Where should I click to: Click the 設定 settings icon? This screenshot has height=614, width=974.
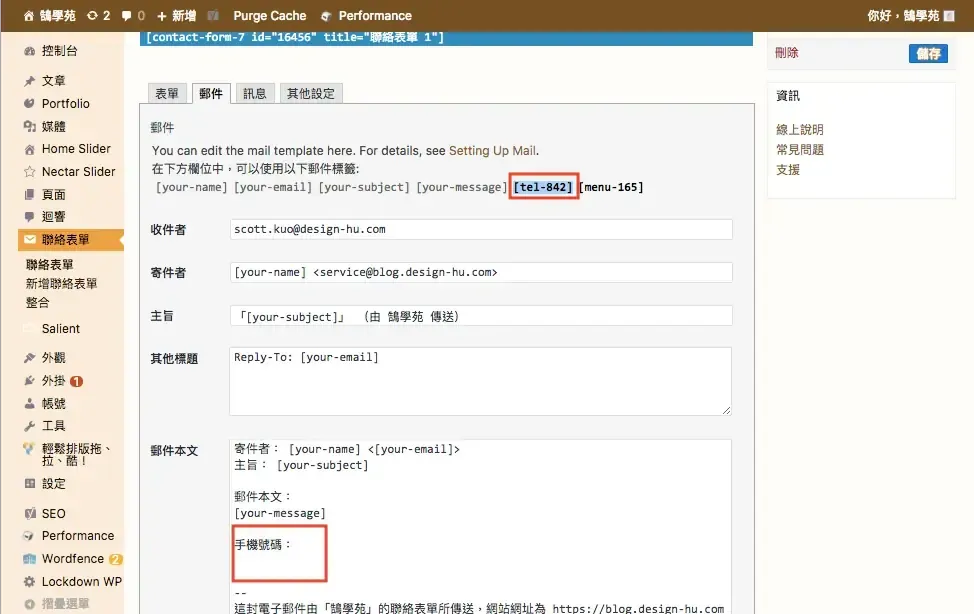29,483
